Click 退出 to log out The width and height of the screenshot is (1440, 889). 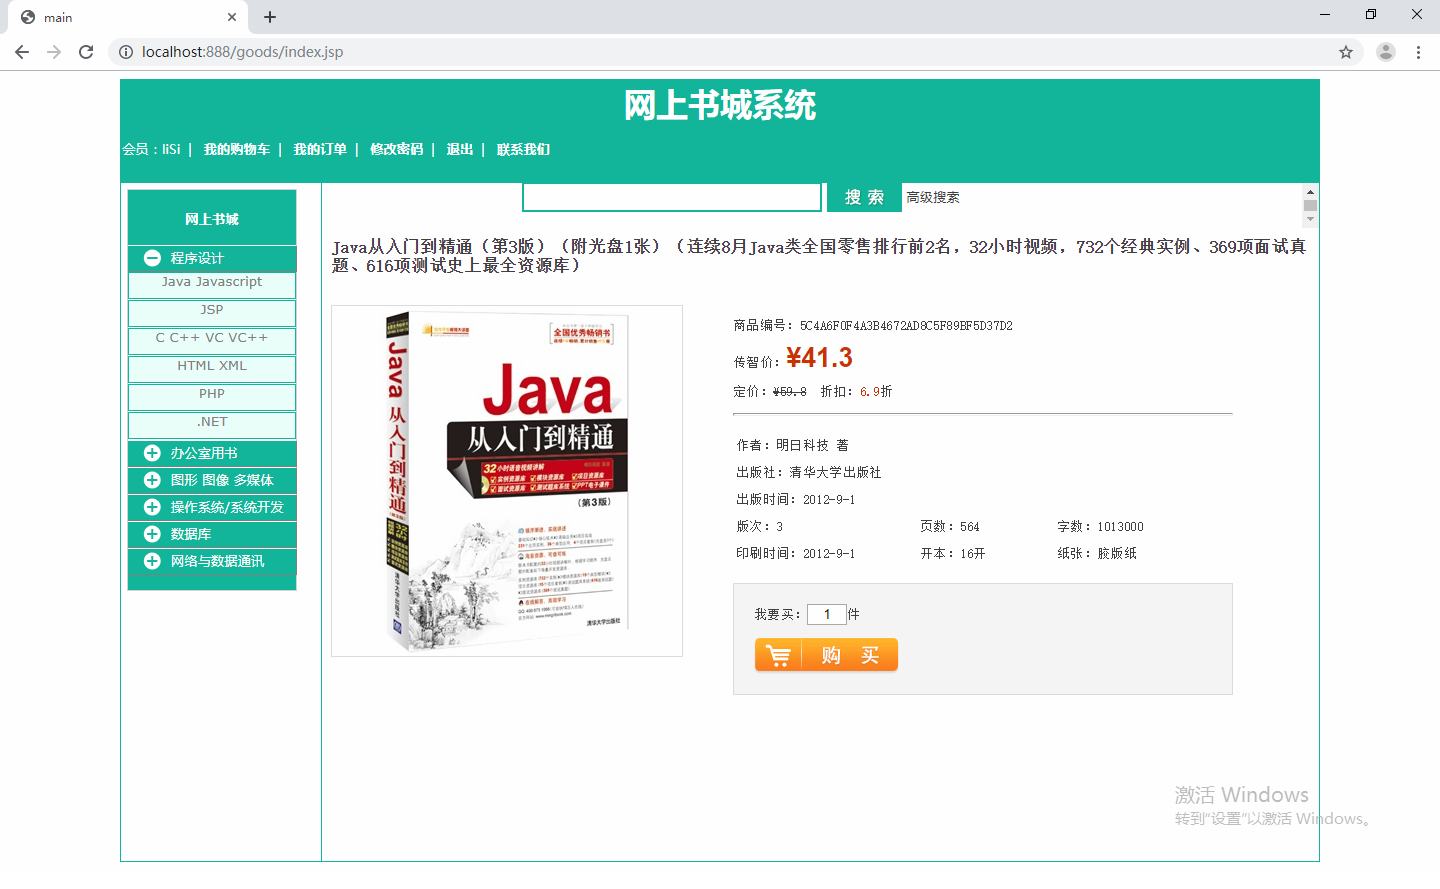(460, 149)
